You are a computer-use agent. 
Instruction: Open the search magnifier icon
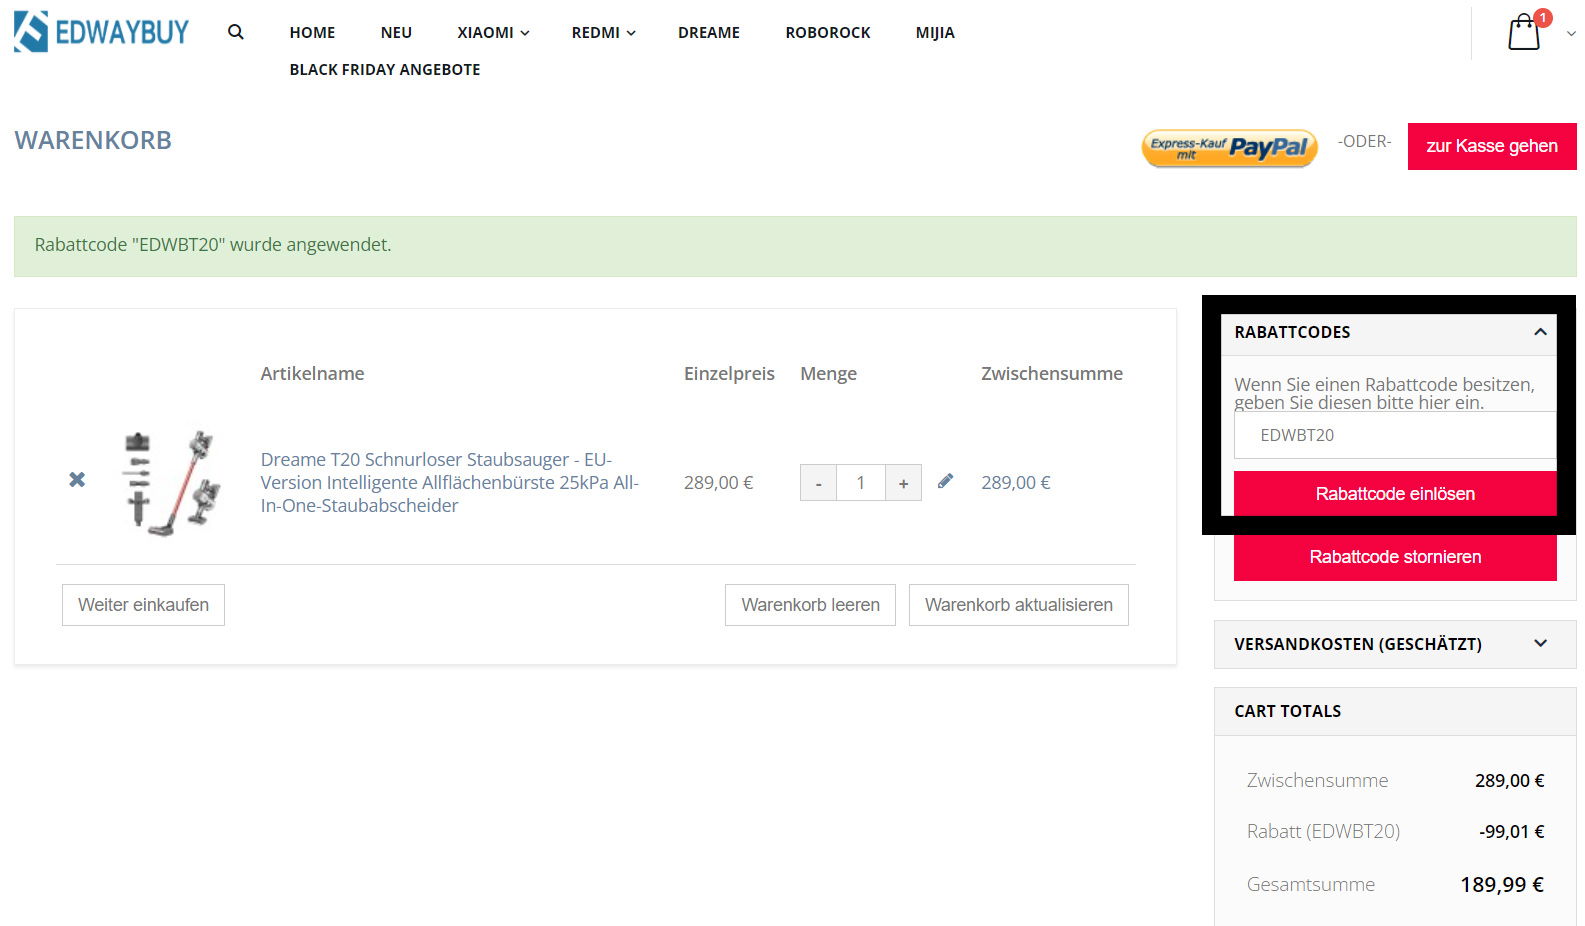(236, 32)
